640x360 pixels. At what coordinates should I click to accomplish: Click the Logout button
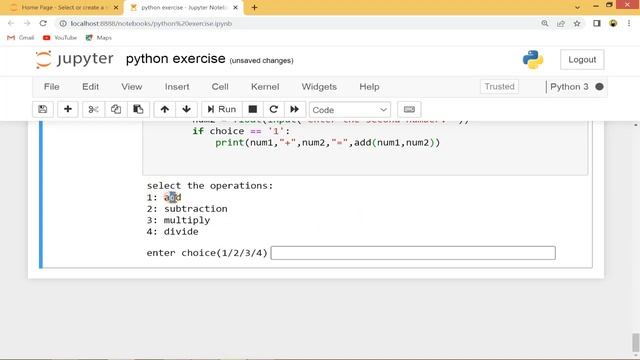582,60
